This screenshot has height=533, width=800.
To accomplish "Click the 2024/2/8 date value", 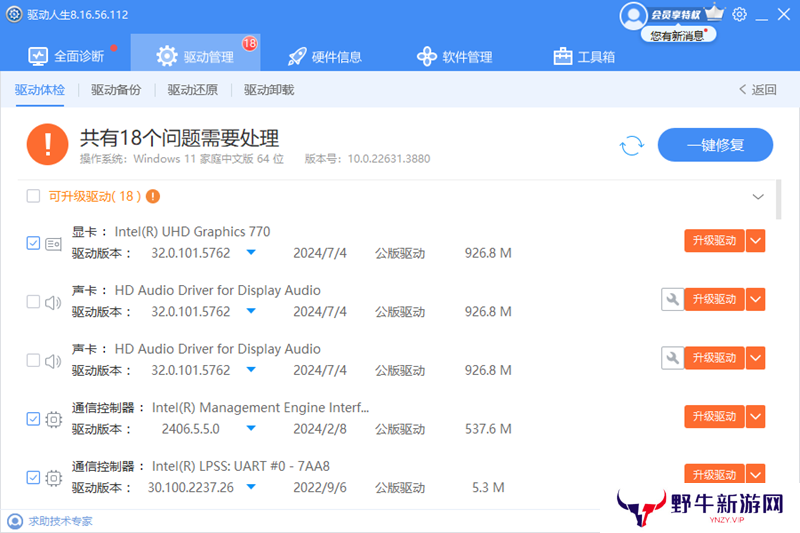I will [x=320, y=429].
